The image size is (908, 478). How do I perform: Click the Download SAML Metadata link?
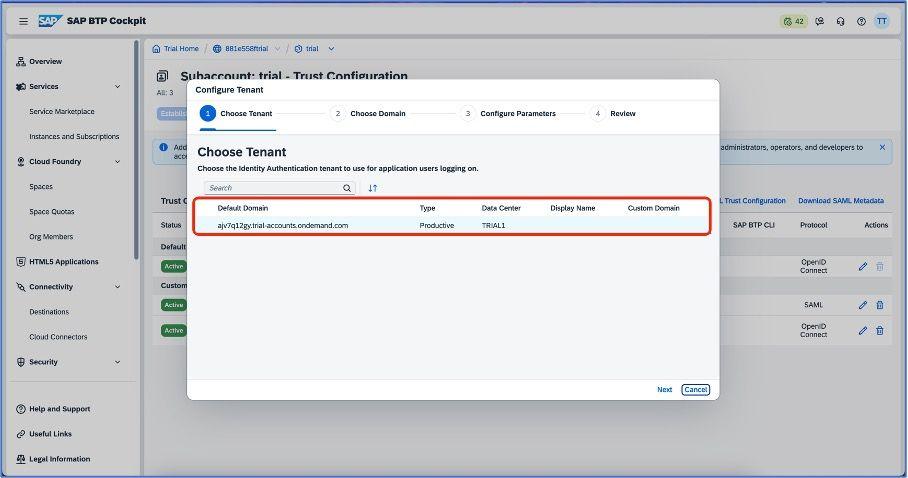(841, 200)
